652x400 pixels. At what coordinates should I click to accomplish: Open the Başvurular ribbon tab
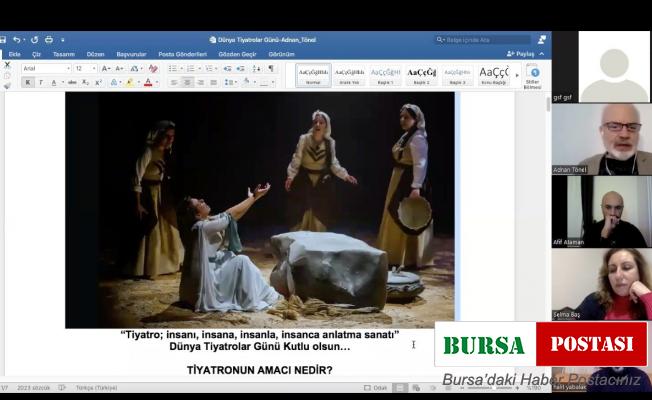click(x=131, y=54)
